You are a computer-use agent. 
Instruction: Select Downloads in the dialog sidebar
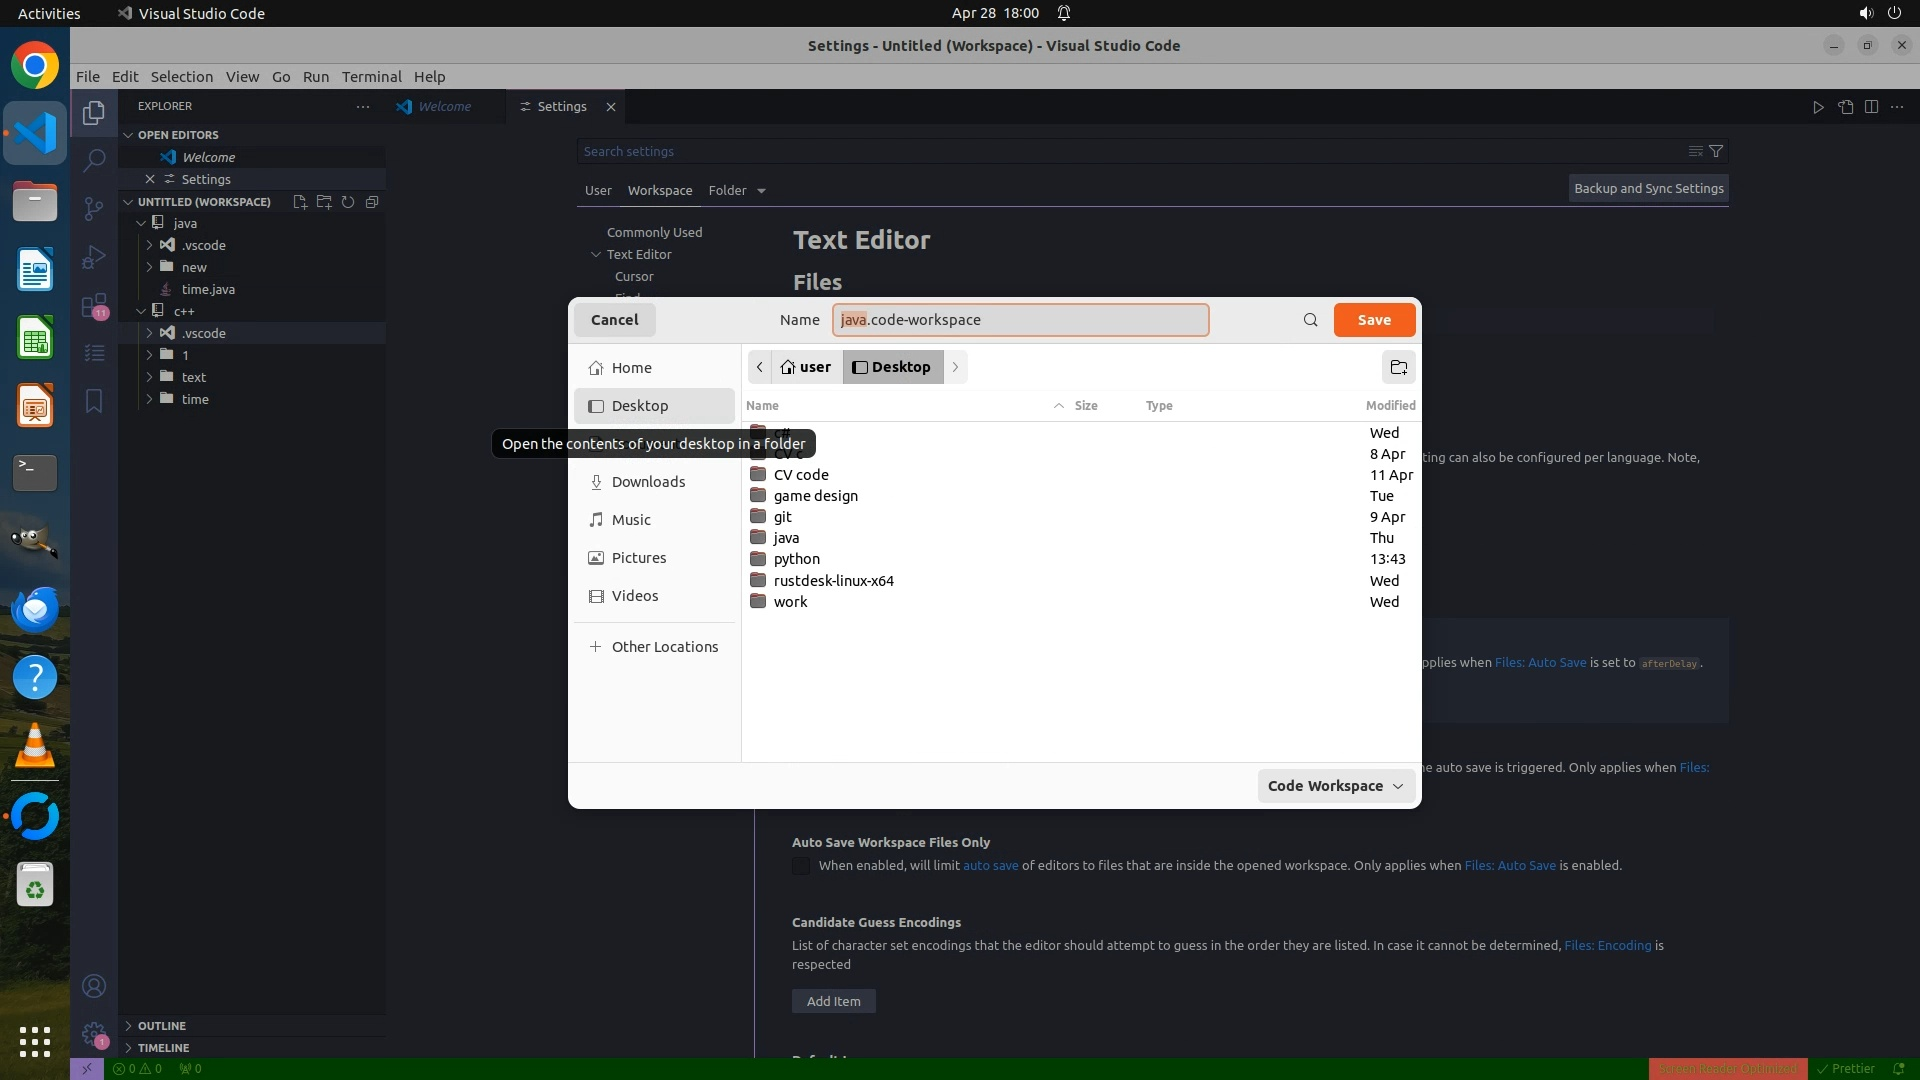[x=648, y=482]
